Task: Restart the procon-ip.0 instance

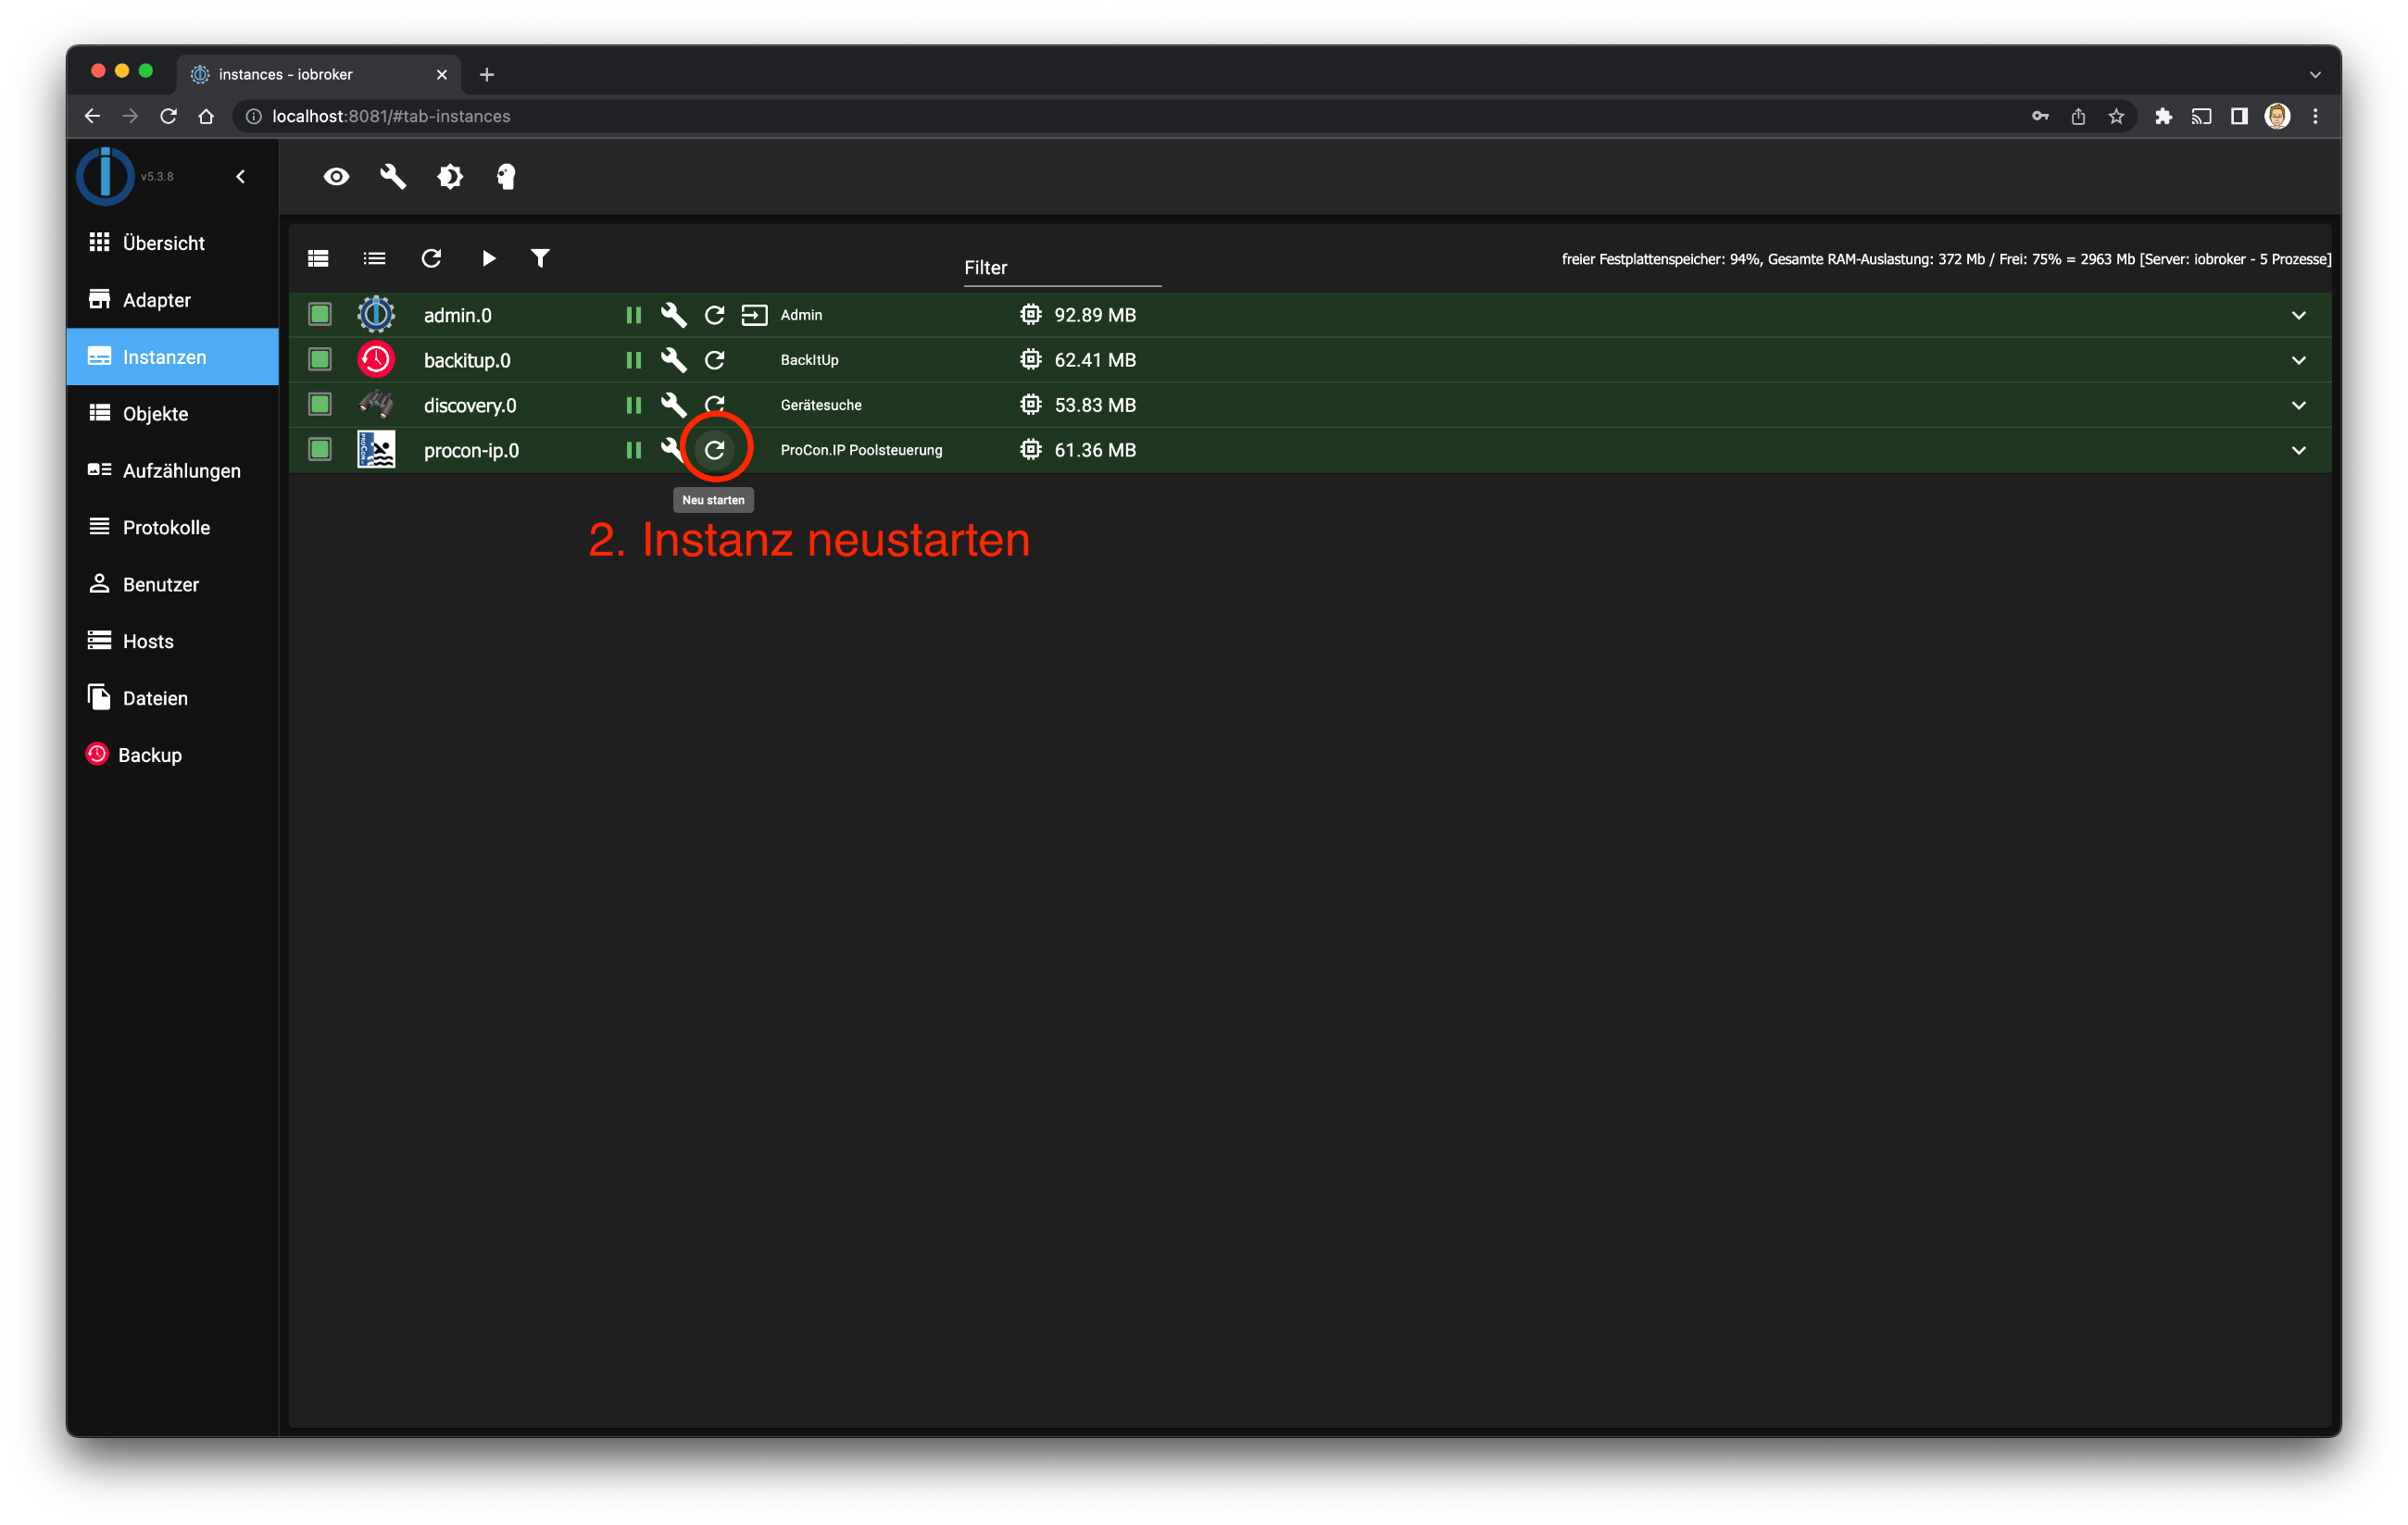Action: click(x=714, y=450)
